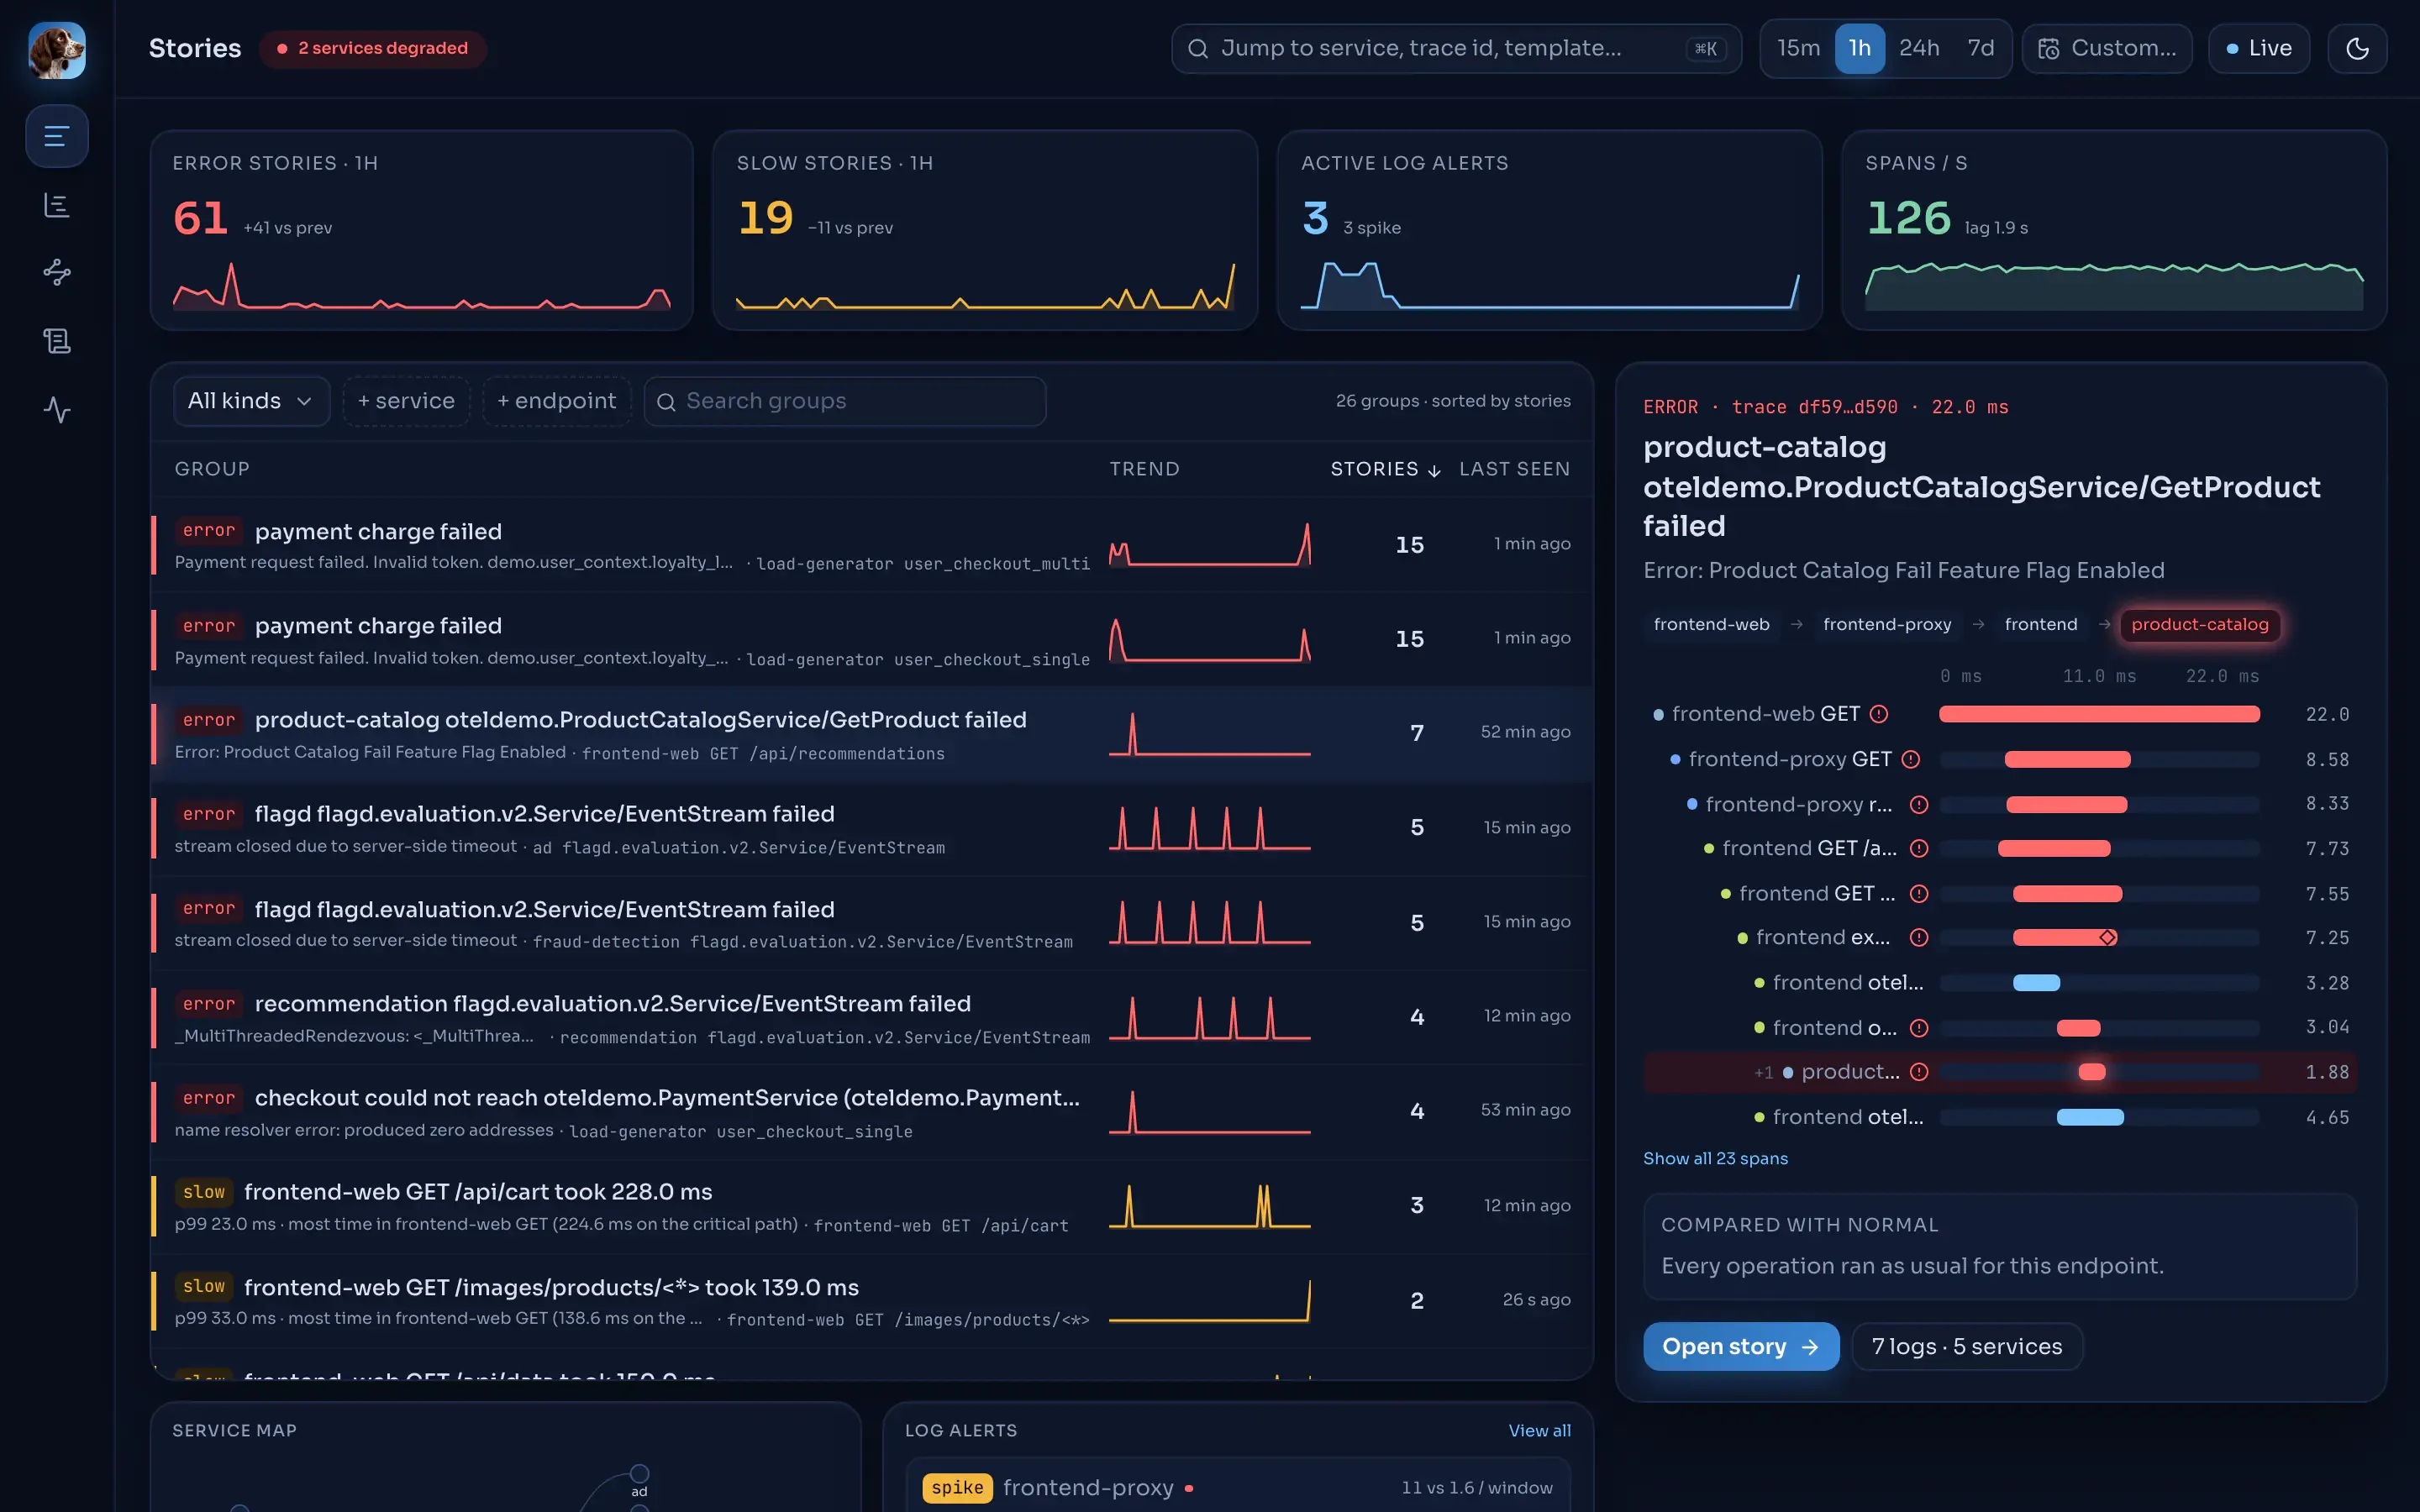The height and width of the screenshot is (1512, 2420).
Task: Open frontend-web GET /api/cart slow row
Action: click(871, 1206)
